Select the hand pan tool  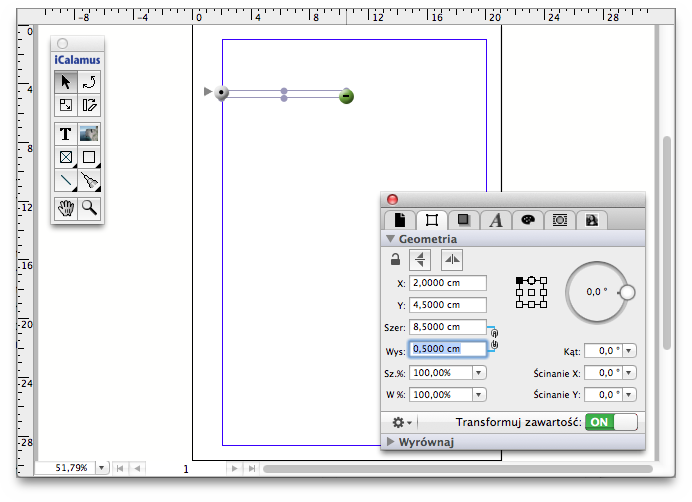tap(66, 208)
